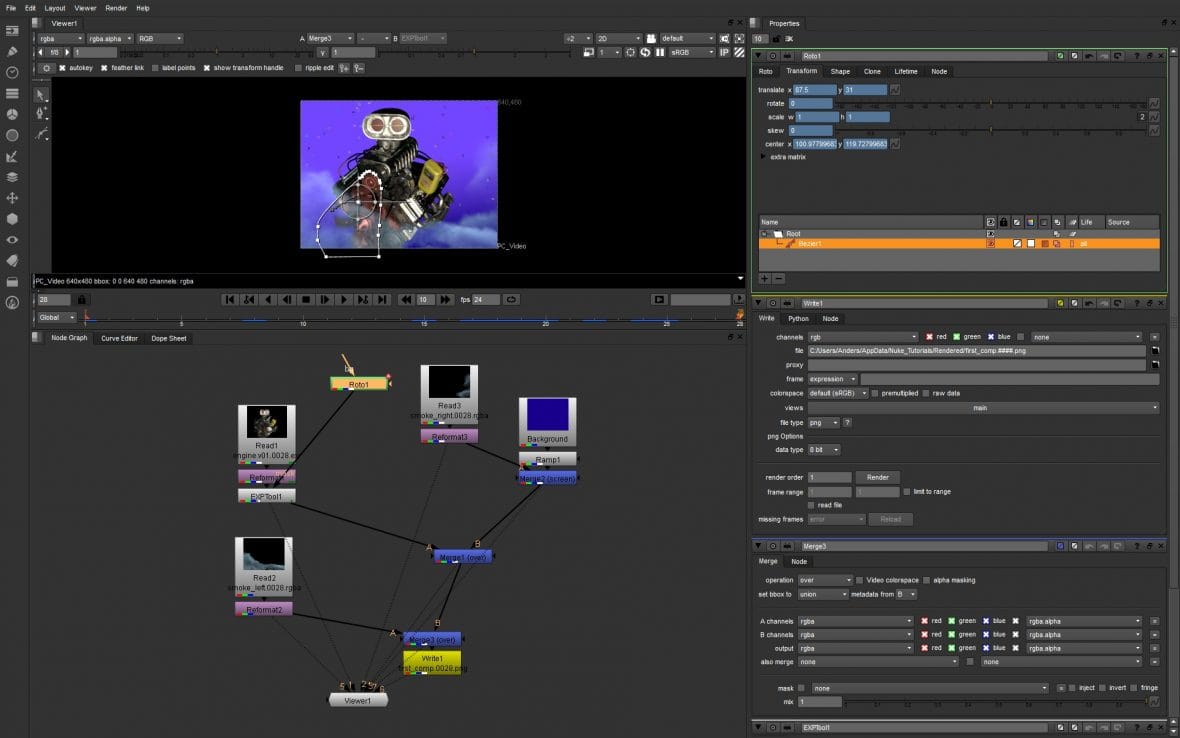The height and width of the screenshot is (738, 1180).
Task: Toggle feather link checkbox
Action: (x=104, y=68)
